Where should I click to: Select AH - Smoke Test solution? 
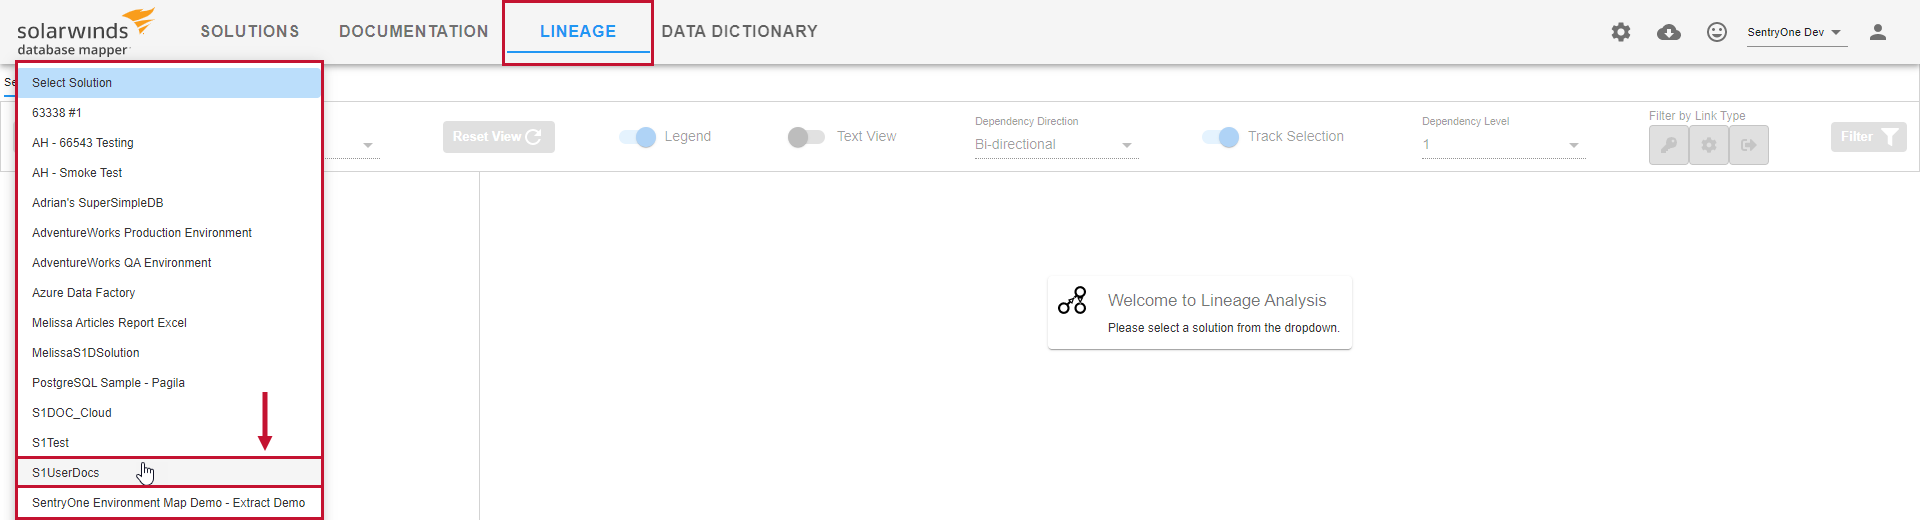click(x=169, y=173)
